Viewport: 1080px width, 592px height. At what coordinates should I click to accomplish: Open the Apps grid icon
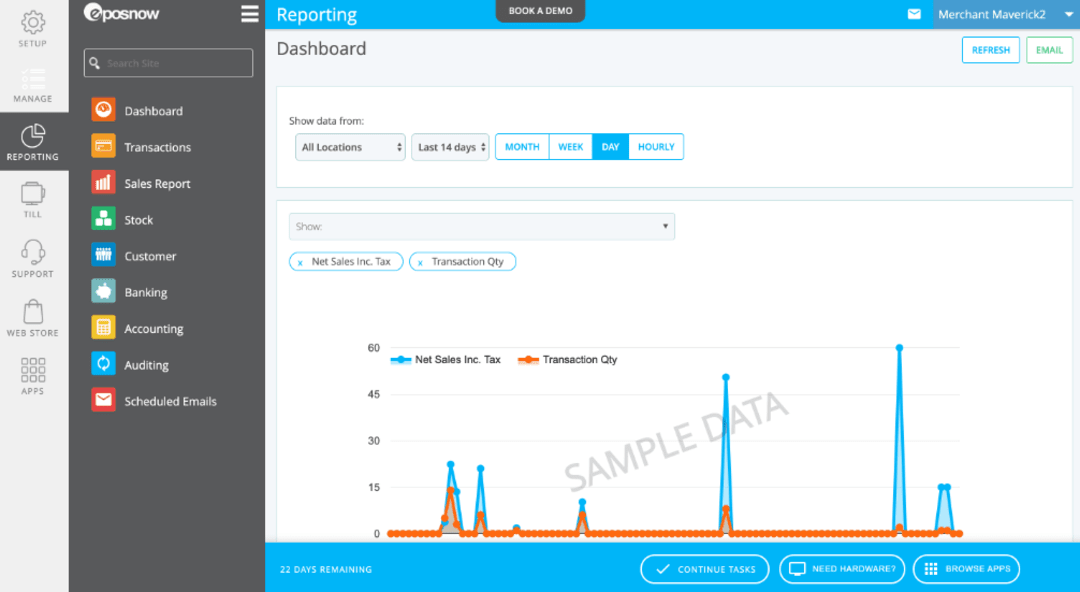tap(33, 370)
